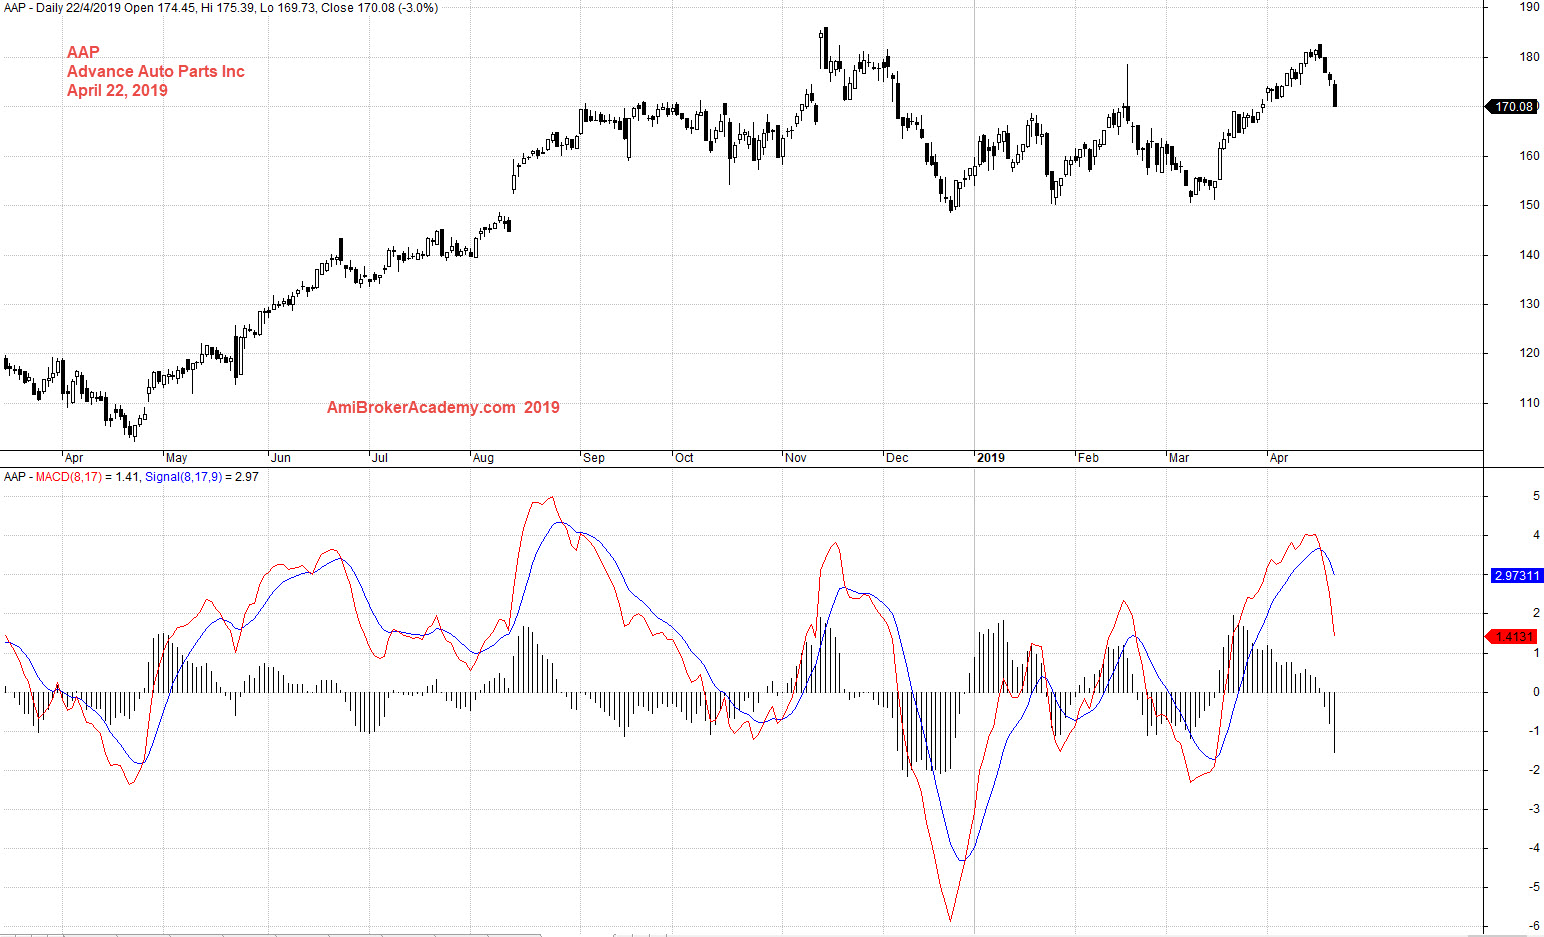The width and height of the screenshot is (1544, 937).
Task: Click the 0 zero-line axis label
Action: point(1536,692)
